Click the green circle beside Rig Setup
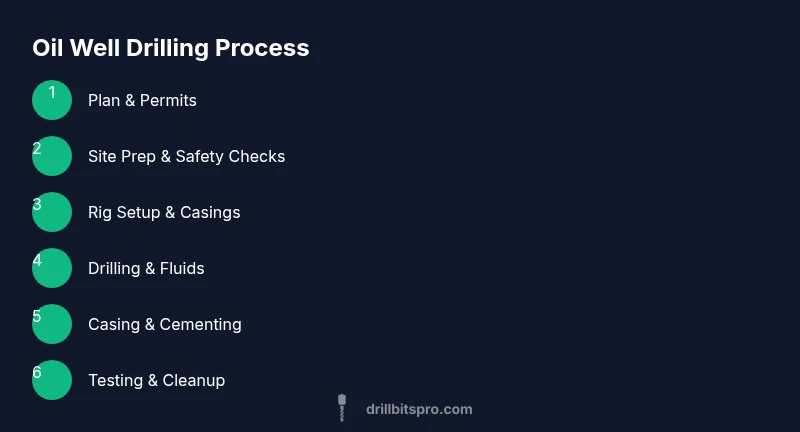The image size is (800, 432). (x=52, y=212)
